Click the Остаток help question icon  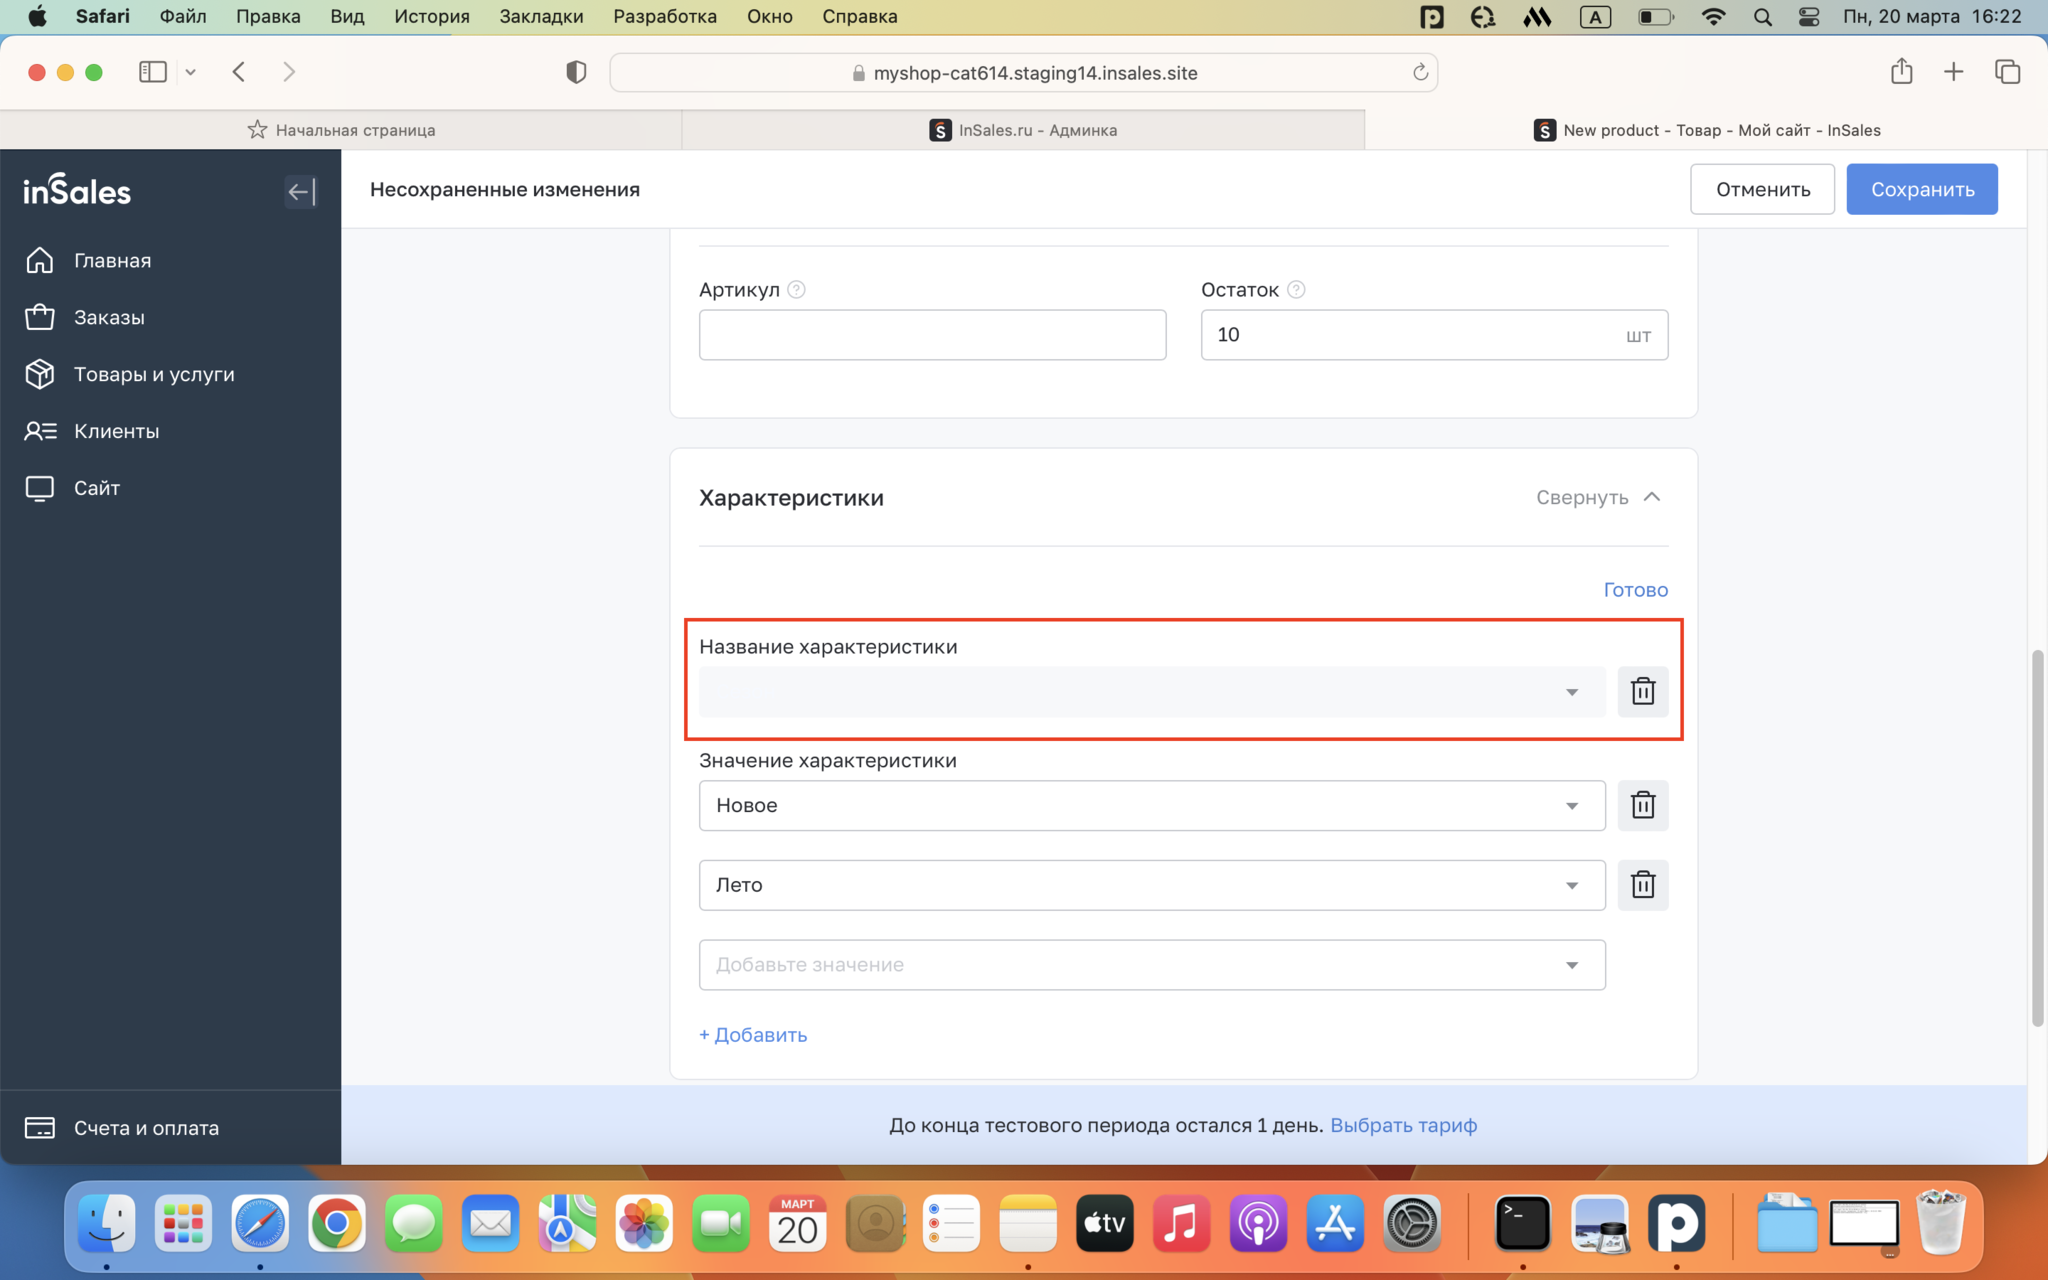1296,290
